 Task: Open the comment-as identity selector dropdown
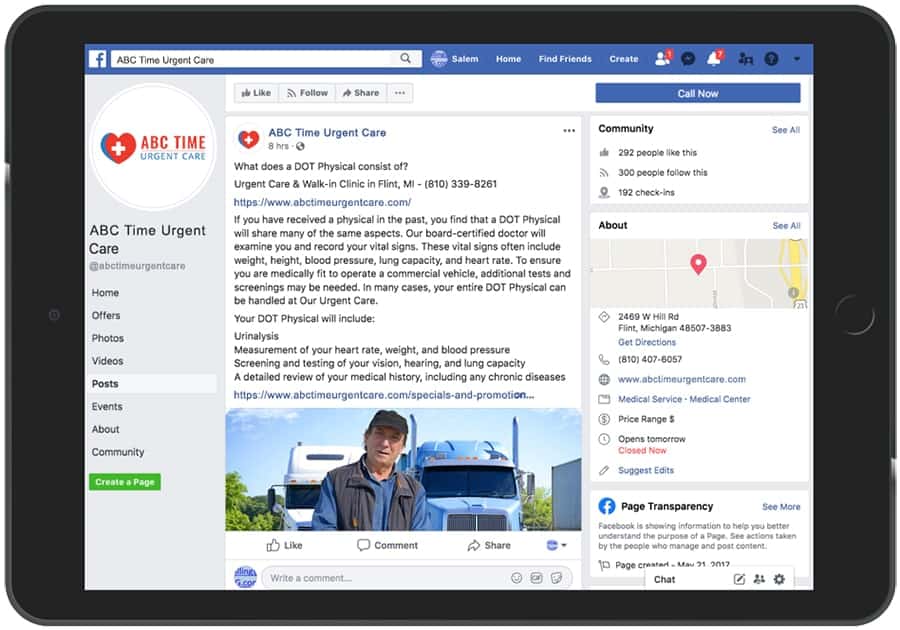pos(556,545)
